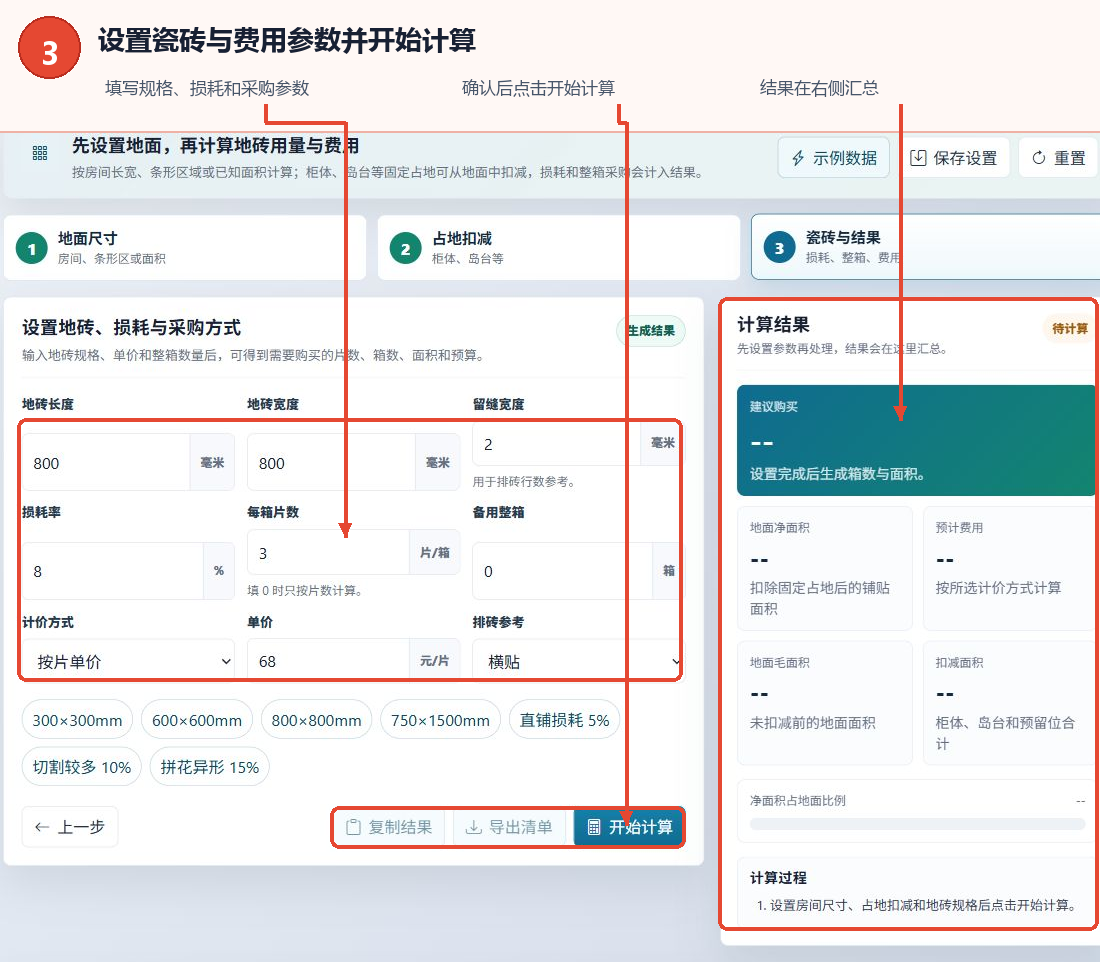Click the 设置地砖、损耗与采购方式 heading

[x=131, y=327]
